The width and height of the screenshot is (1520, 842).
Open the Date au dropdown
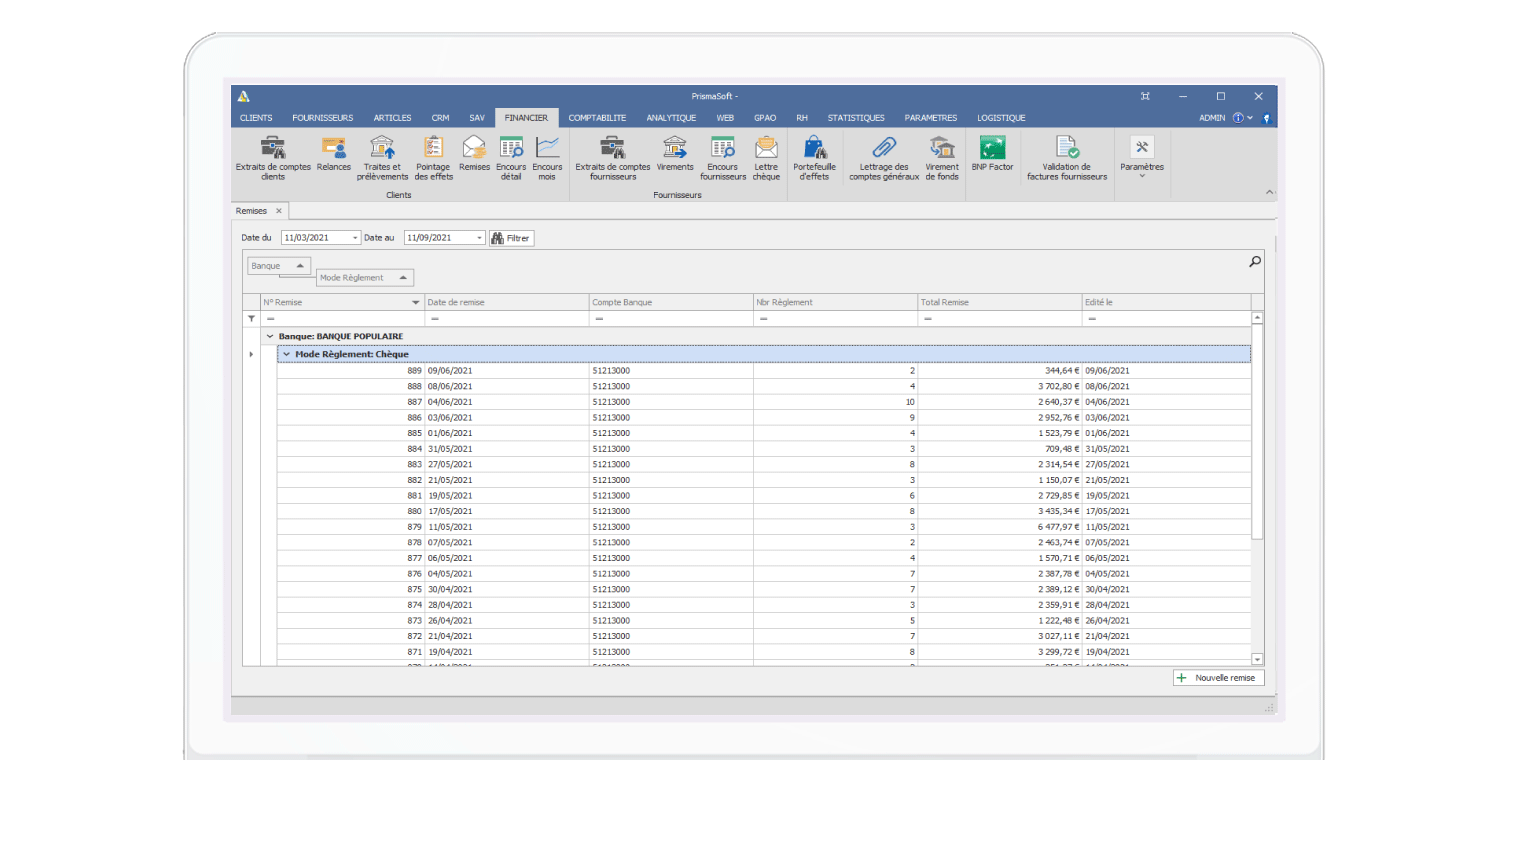pos(479,238)
